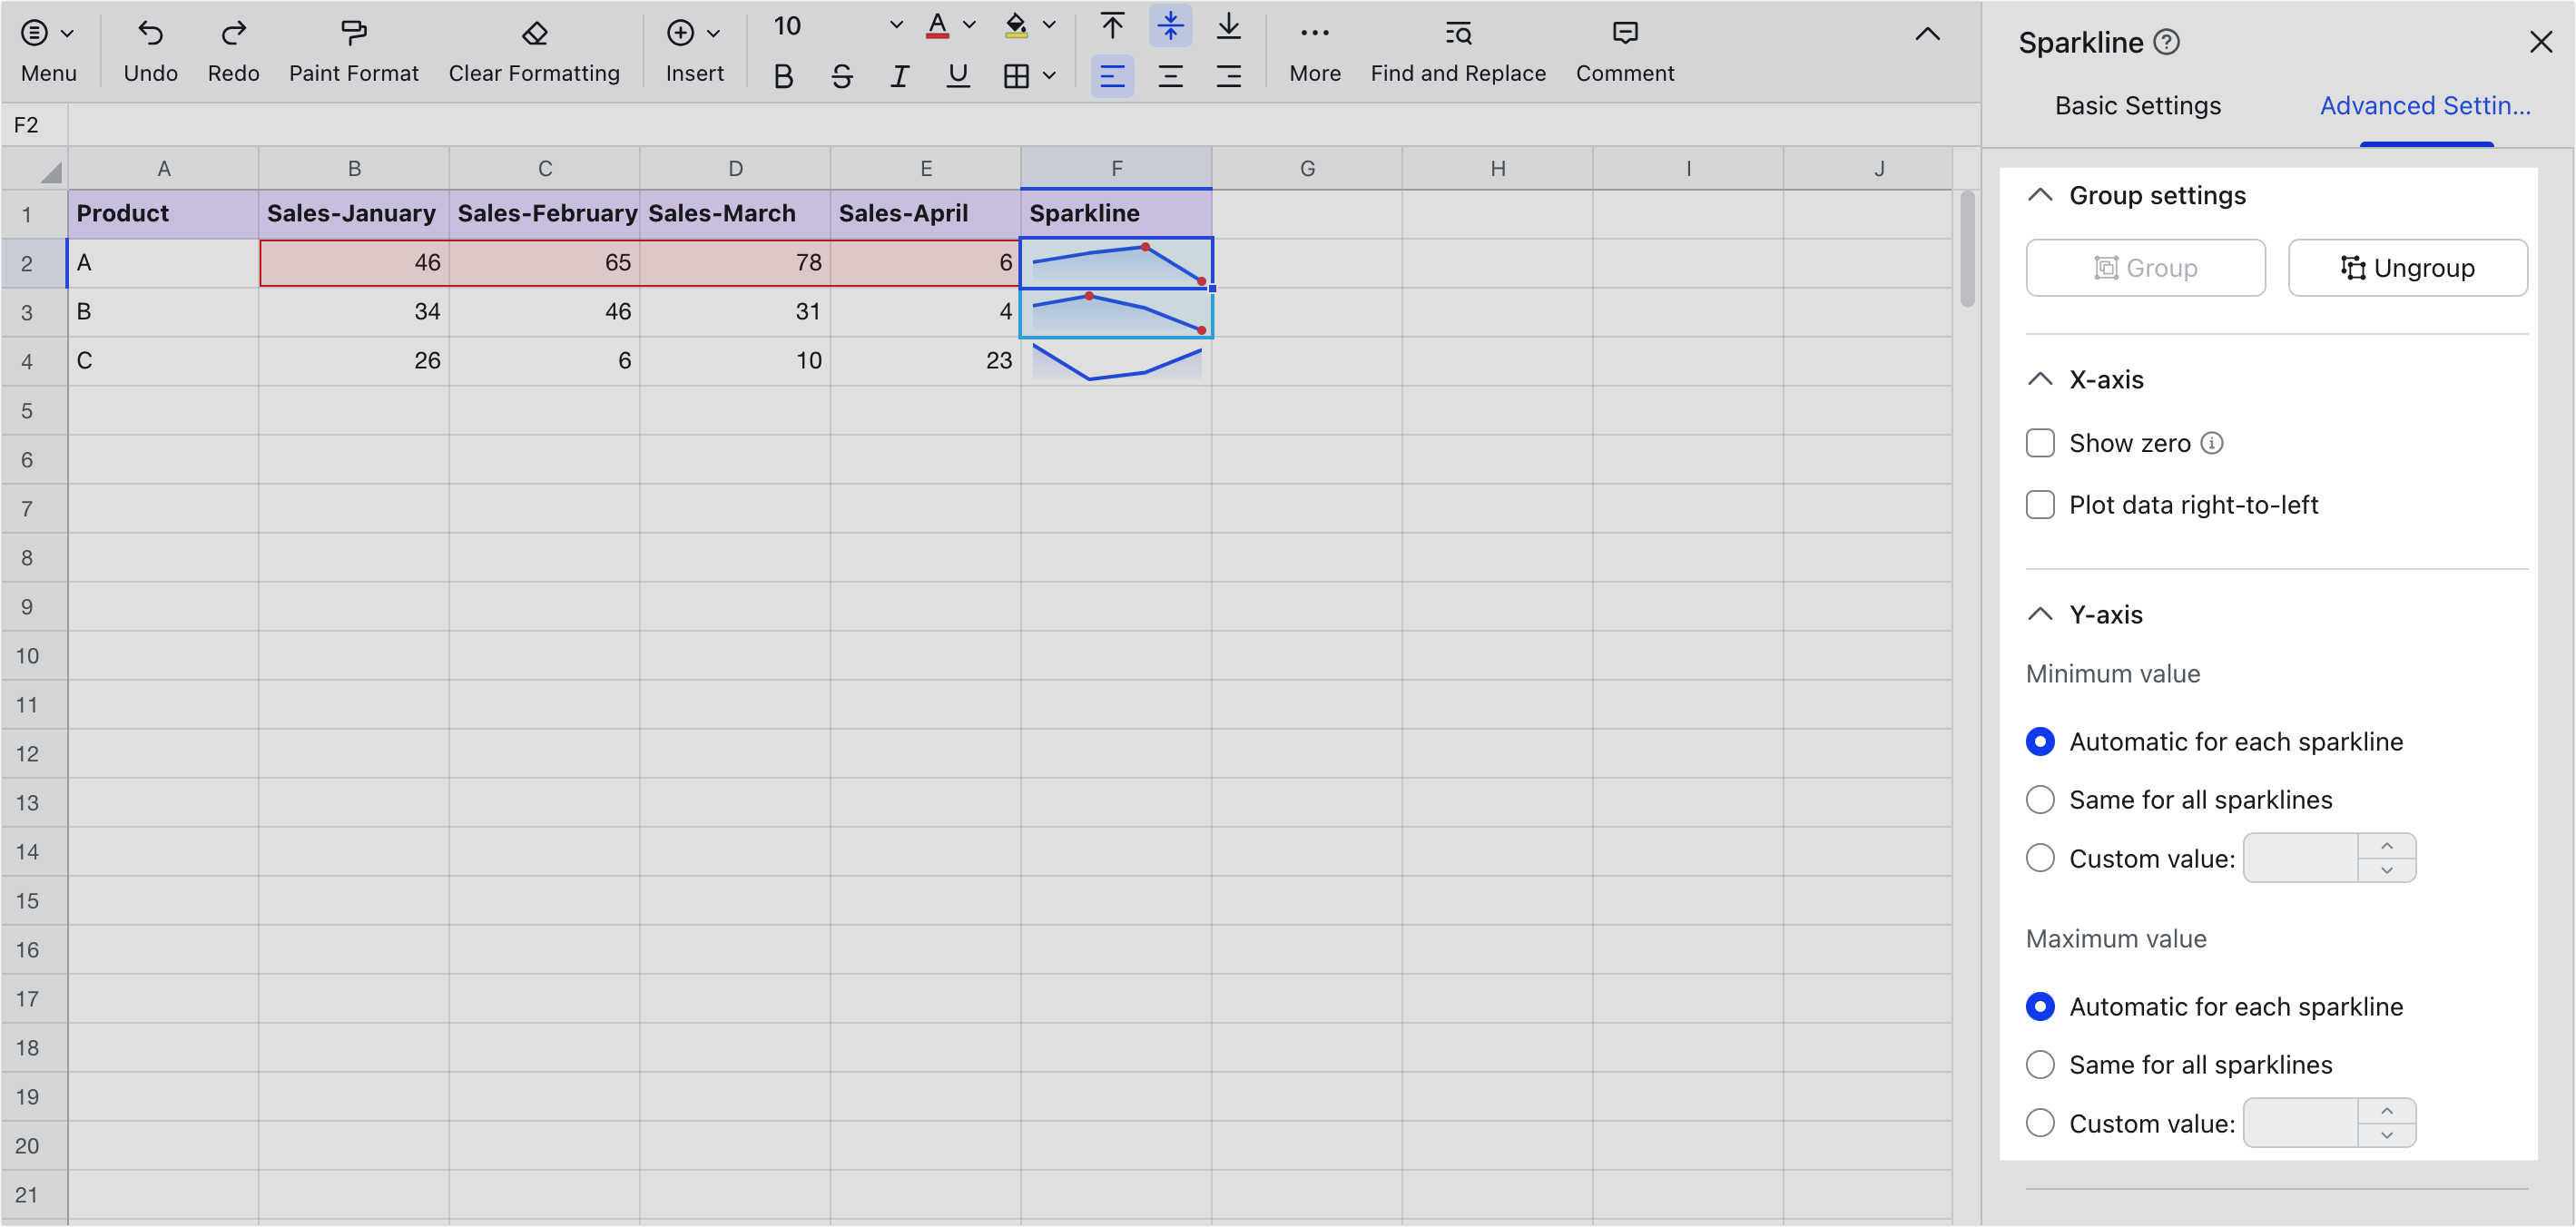The height and width of the screenshot is (1227, 2576).
Task: Open Find and Replace
Action: point(1458,48)
